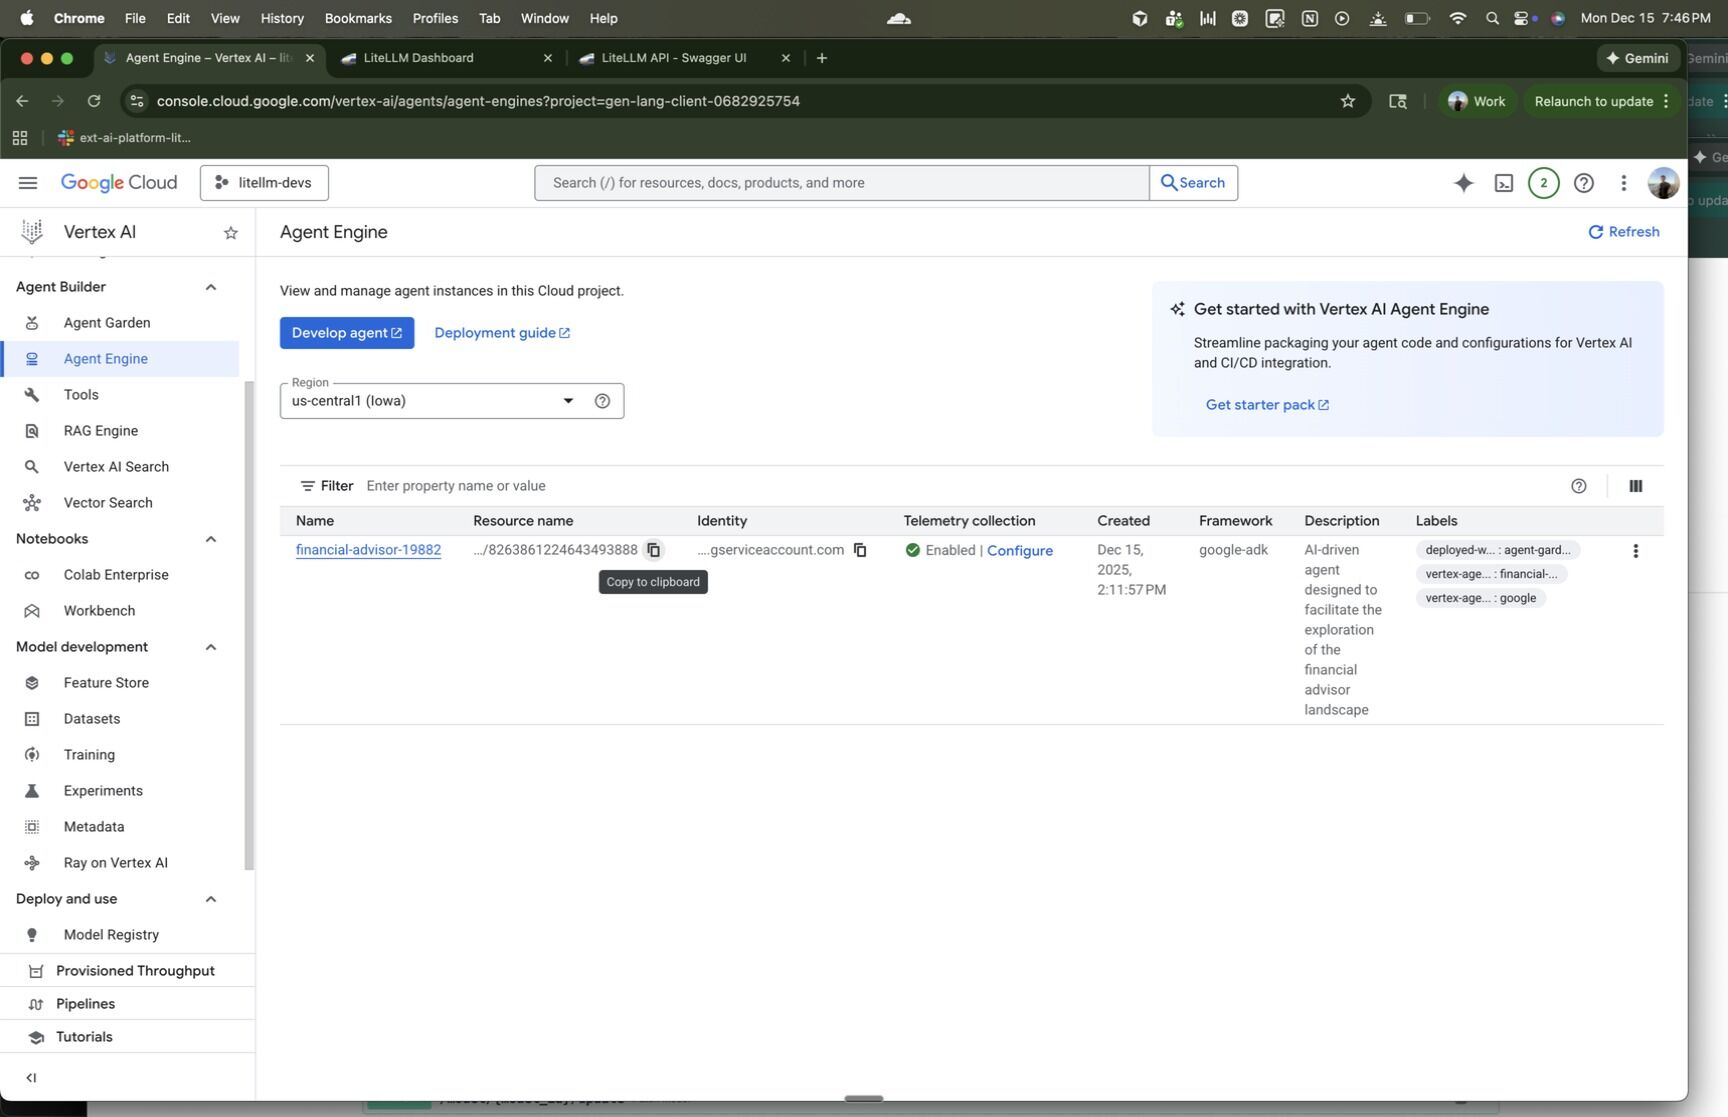Copy the resource name to clipboard
Screen dimensions: 1728x1117
653,550
